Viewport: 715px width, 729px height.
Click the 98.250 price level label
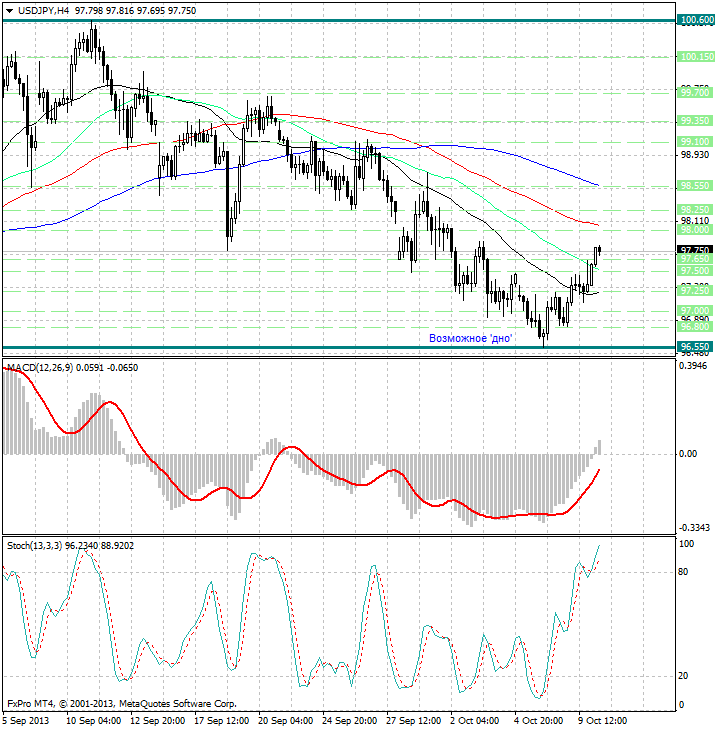pyautogui.click(x=695, y=210)
